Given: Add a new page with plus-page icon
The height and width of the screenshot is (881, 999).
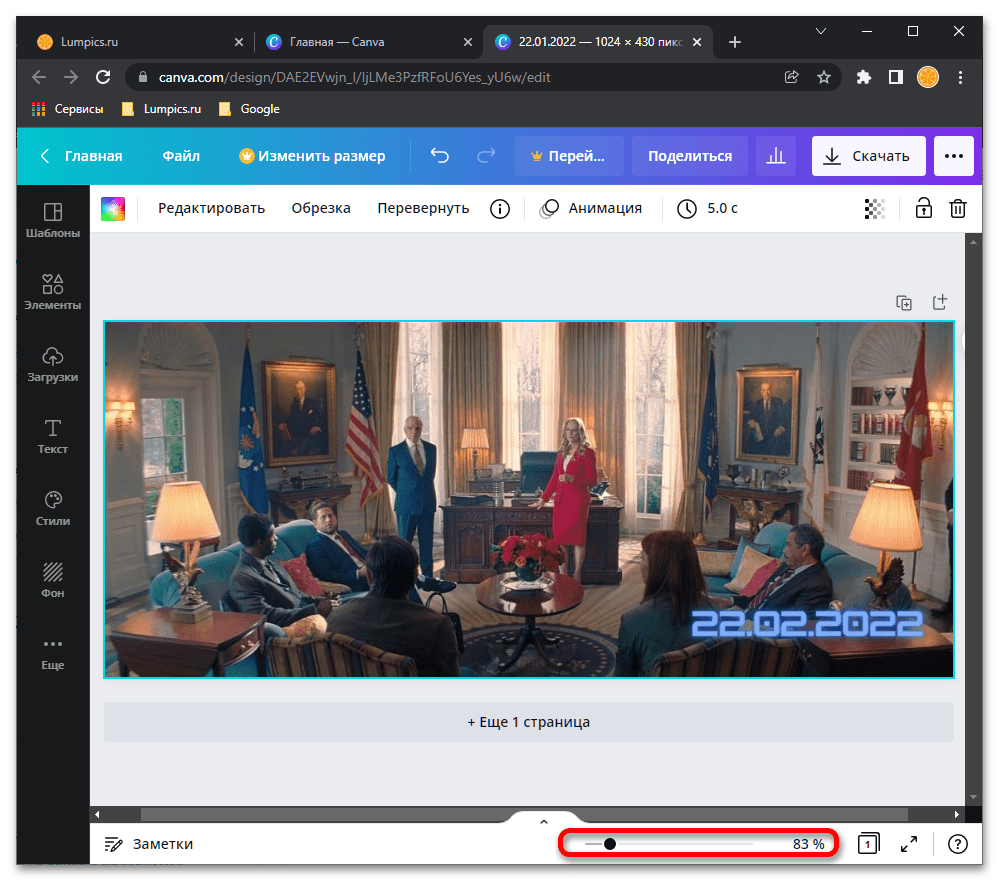Looking at the screenshot, I should 940,302.
